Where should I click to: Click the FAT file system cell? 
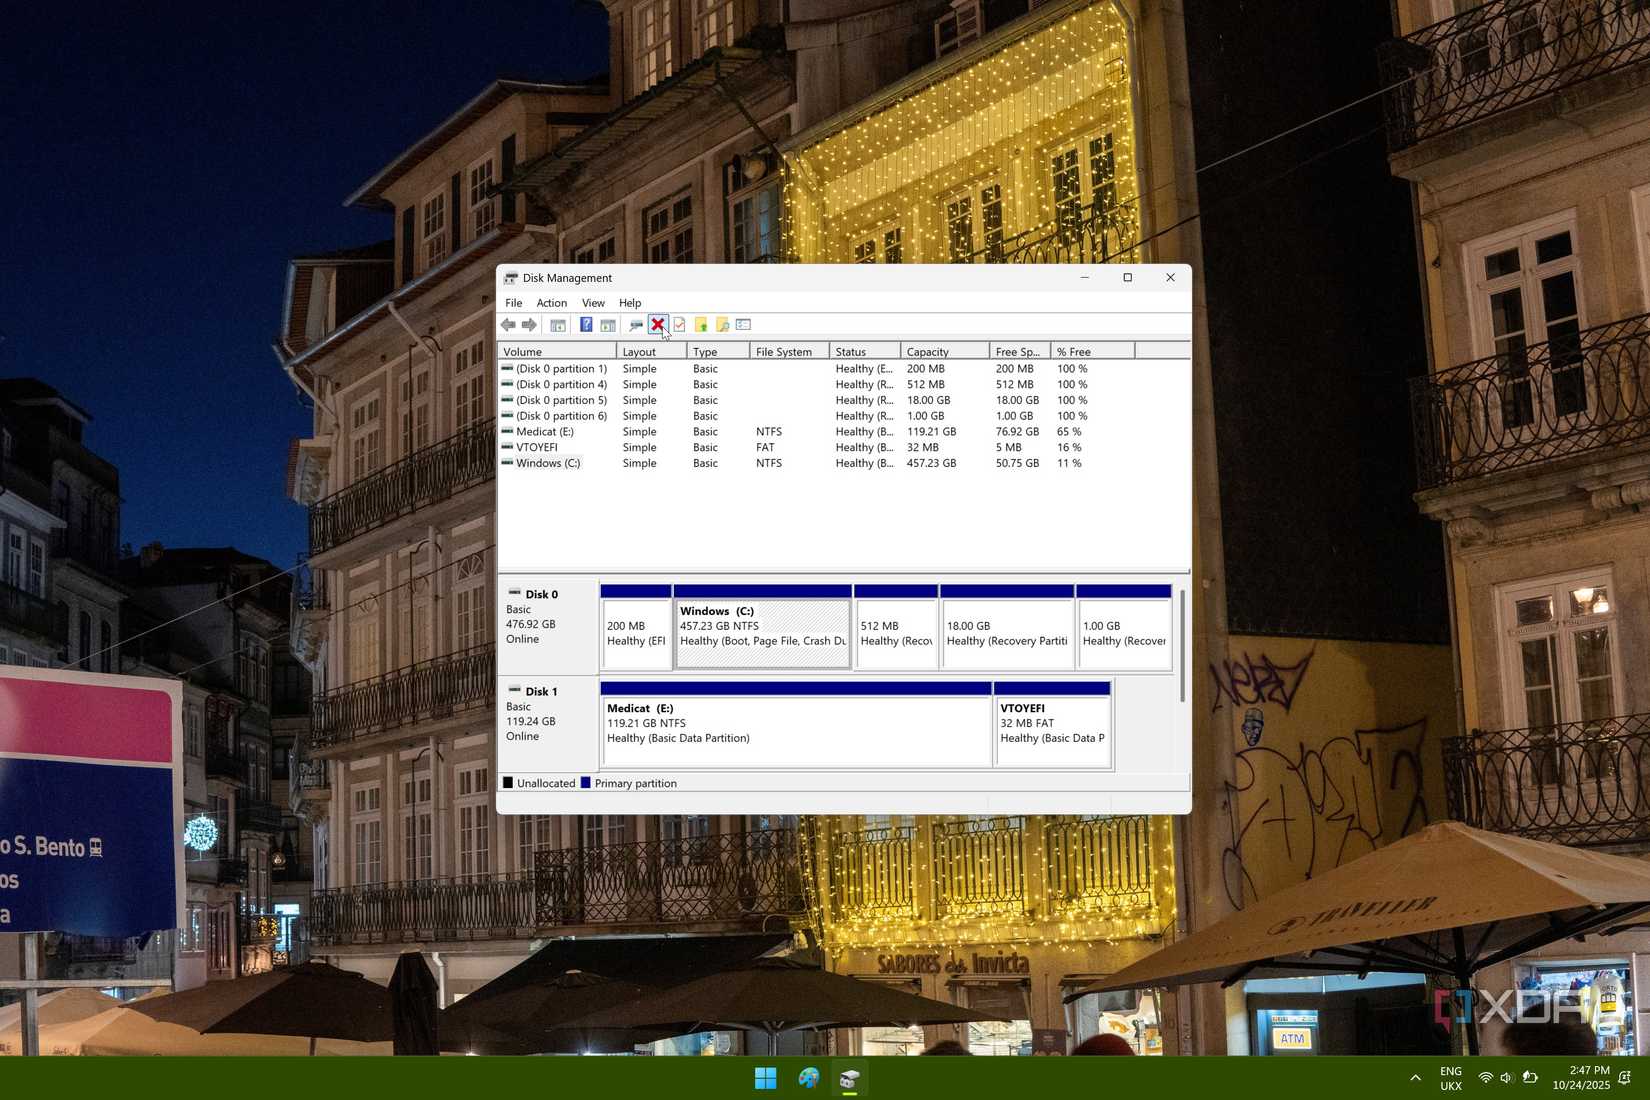point(765,448)
